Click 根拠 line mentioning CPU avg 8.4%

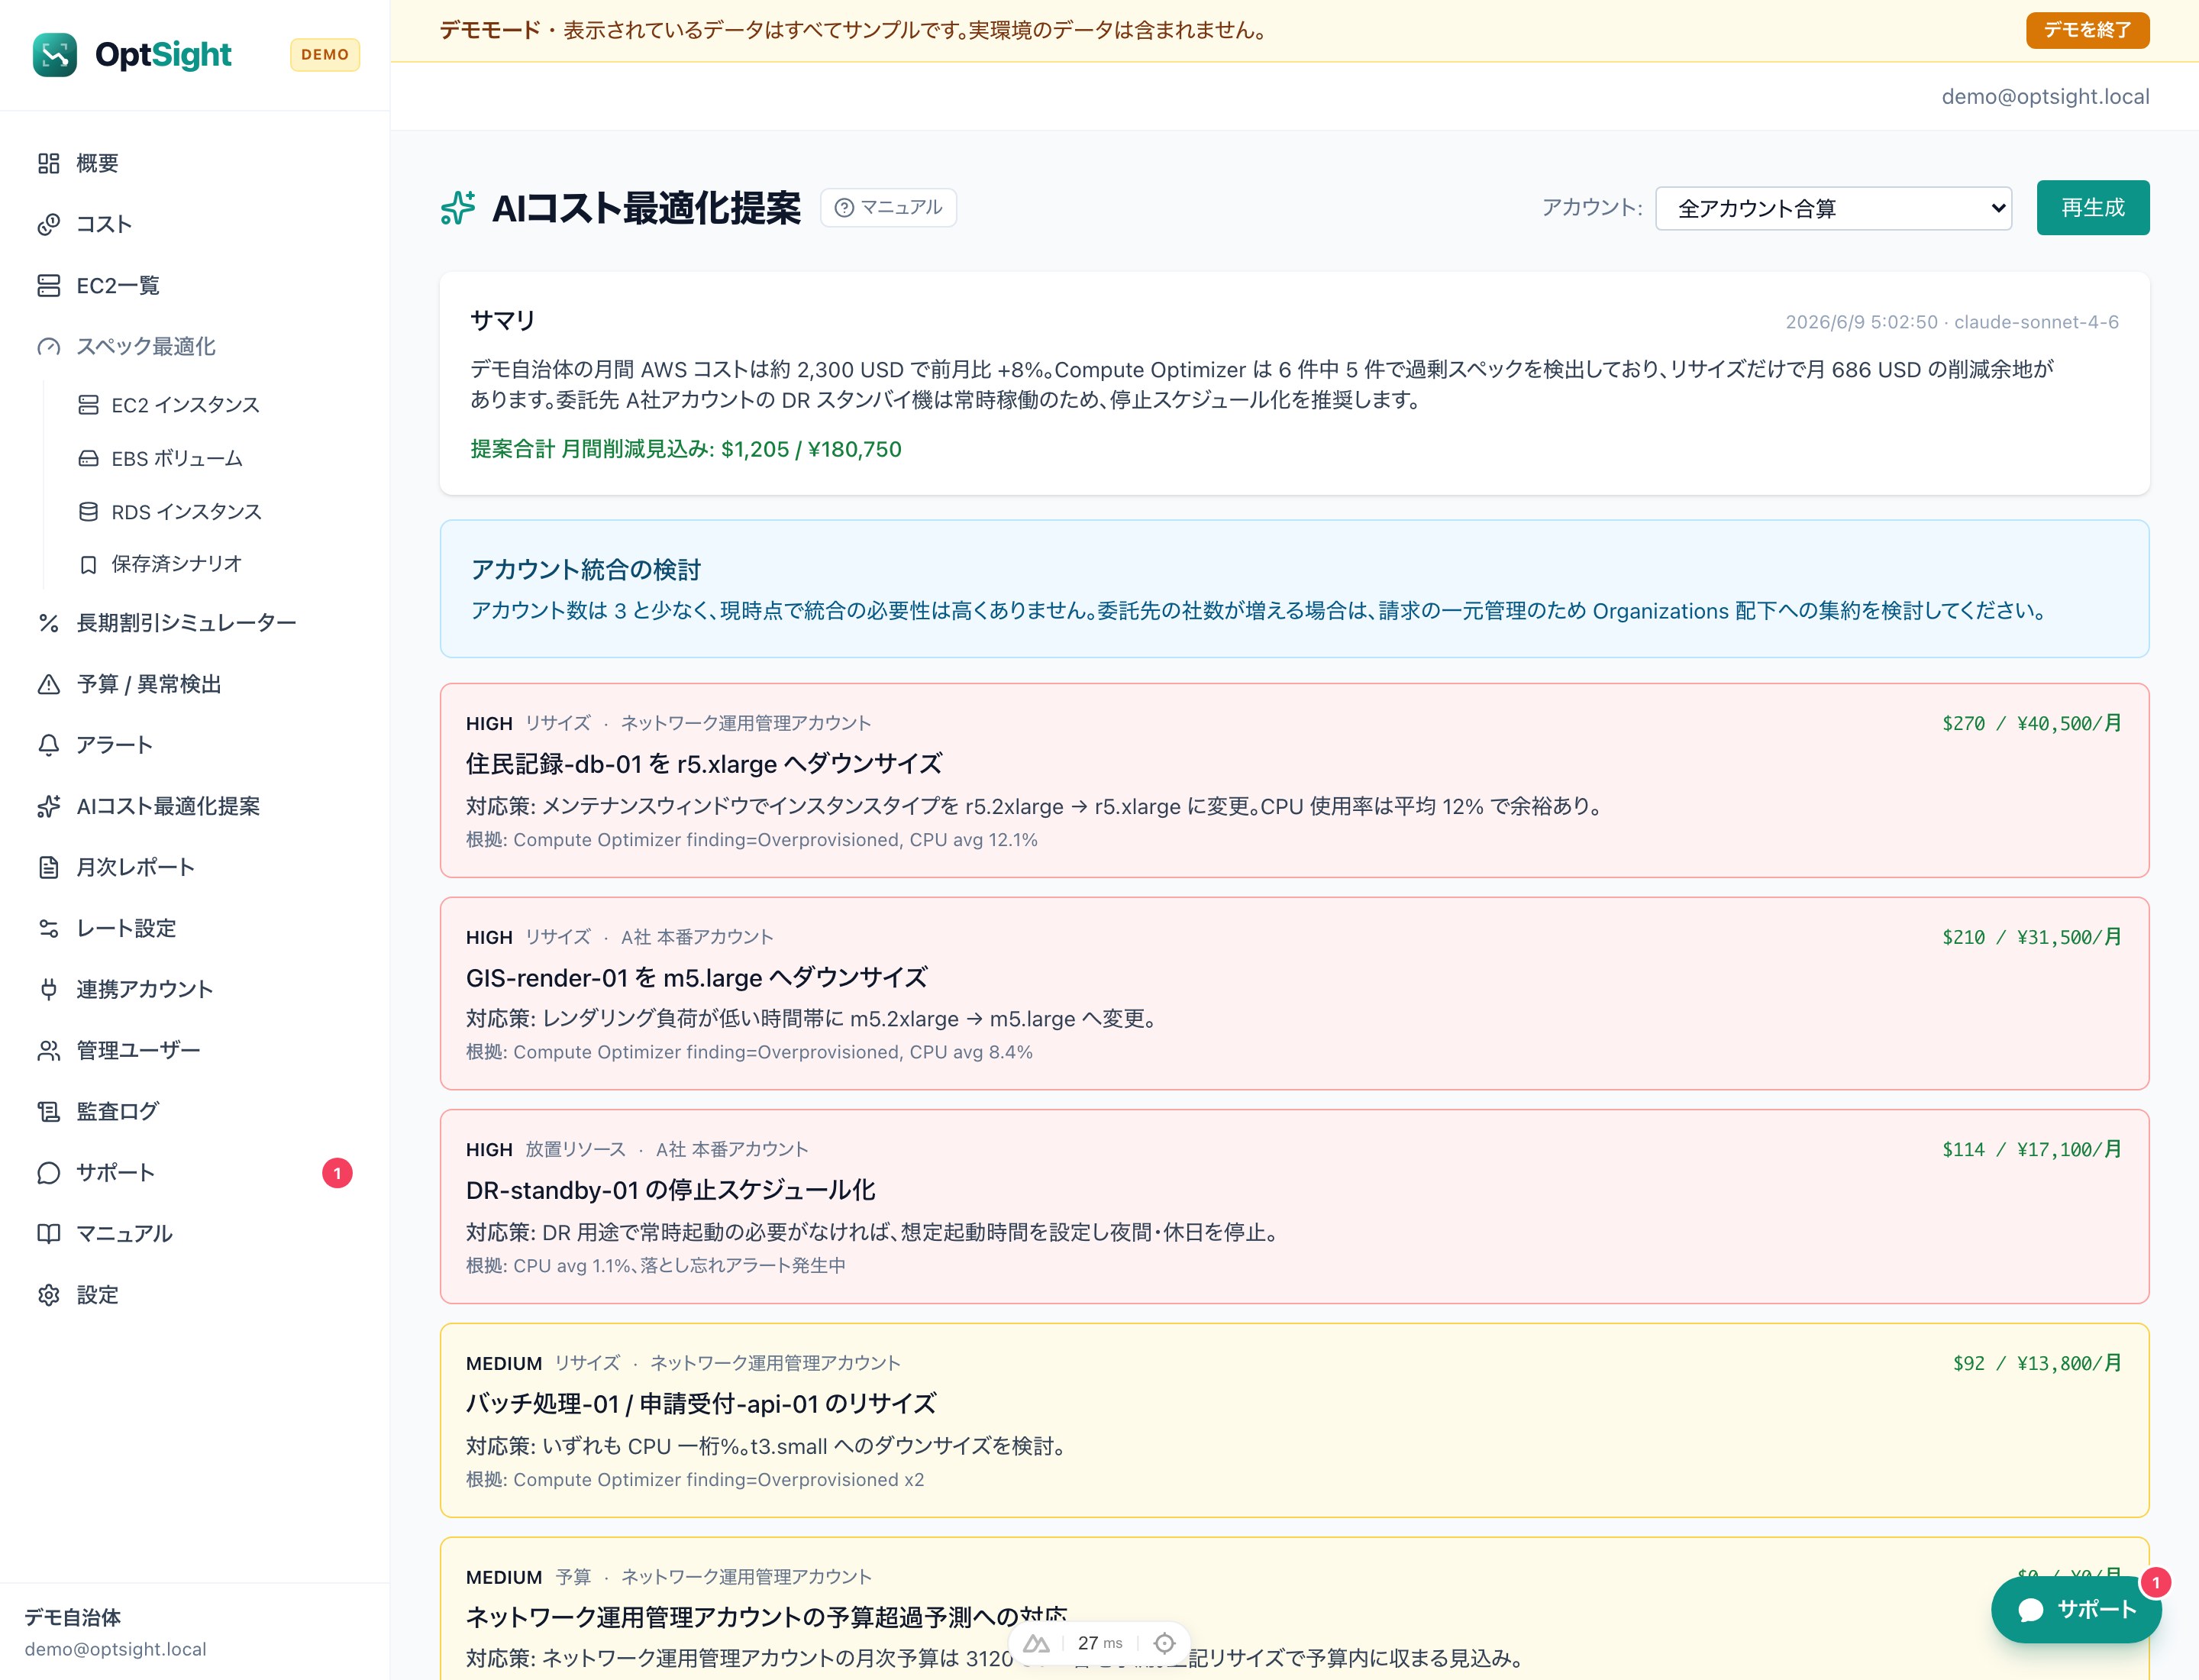[x=749, y=1052]
